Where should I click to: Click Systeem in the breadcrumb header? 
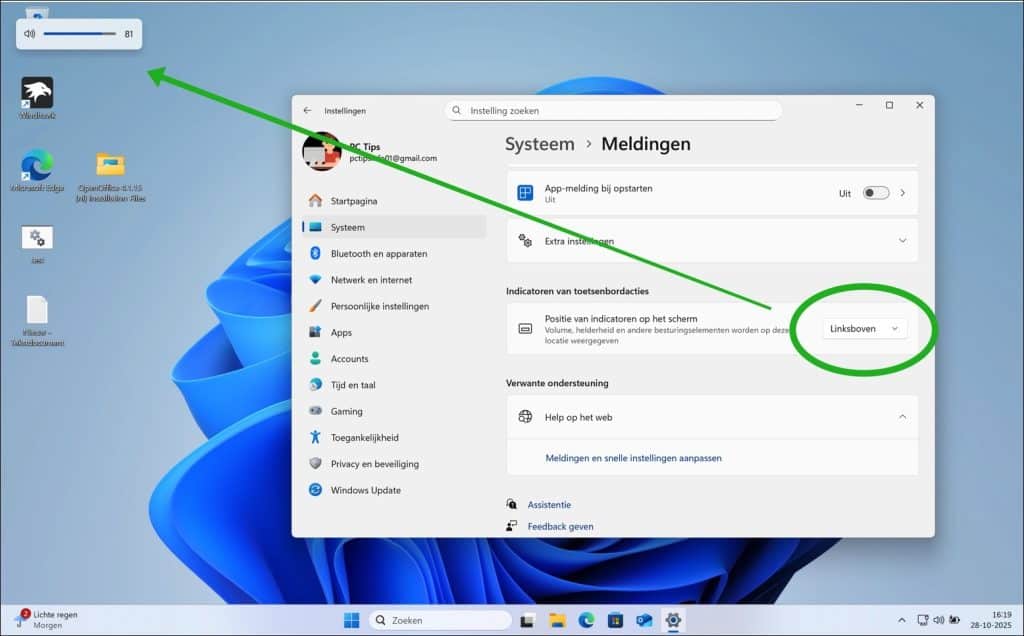tap(539, 144)
